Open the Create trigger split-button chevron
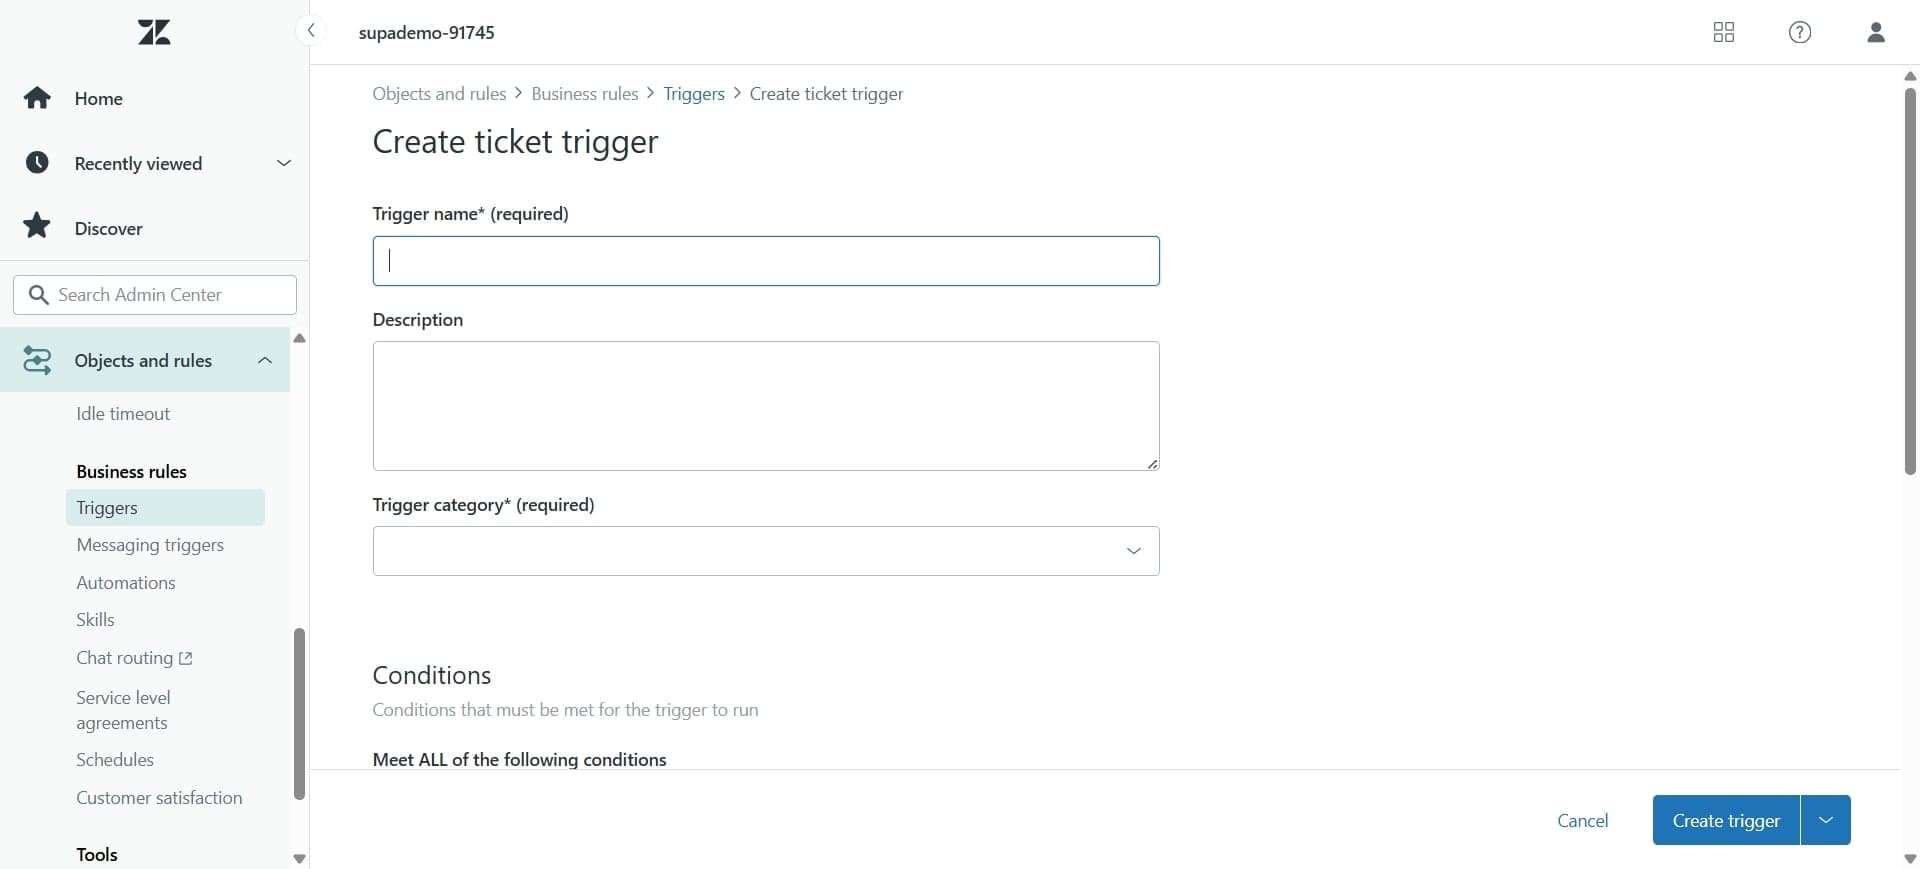Screen dimensions: 1920x869 (1826, 820)
